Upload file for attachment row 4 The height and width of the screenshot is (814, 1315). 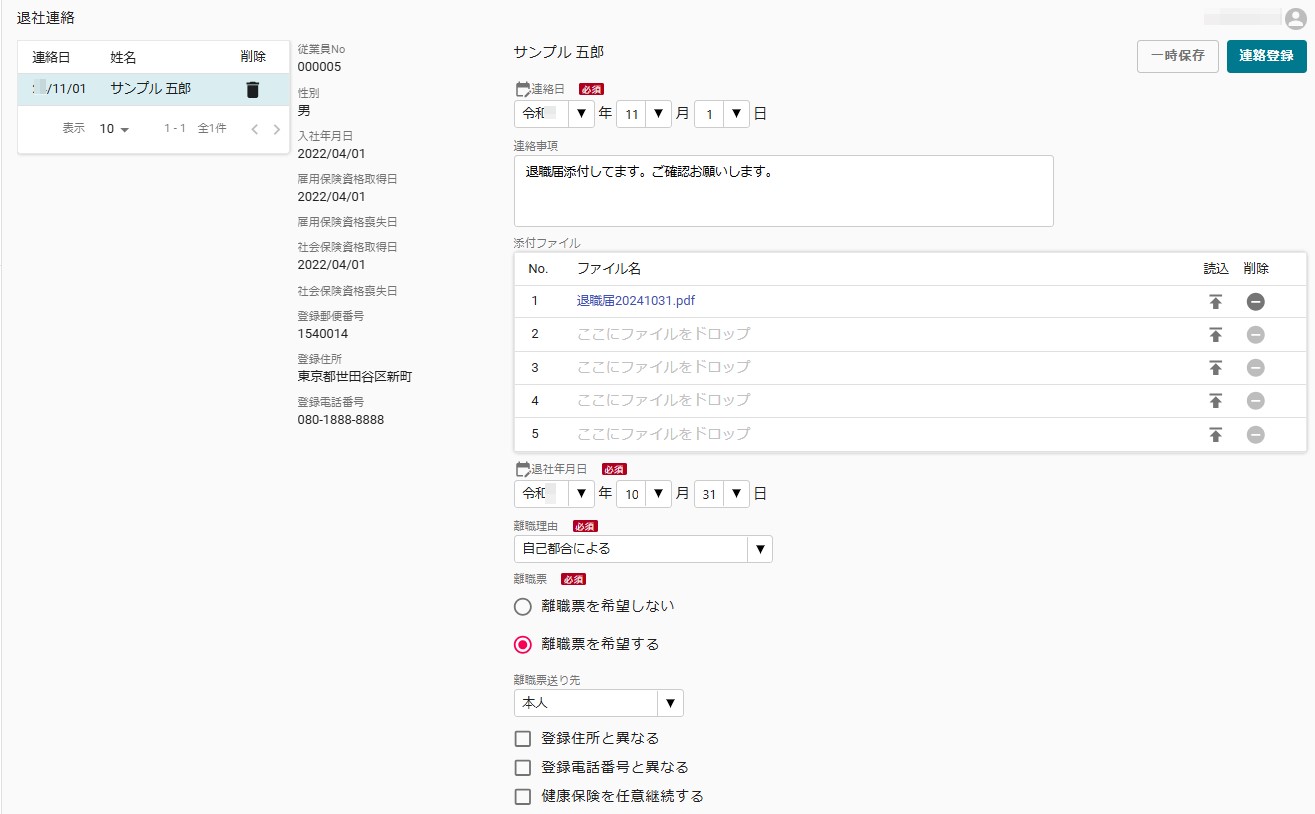pyautogui.click(x=1216, y=401)
